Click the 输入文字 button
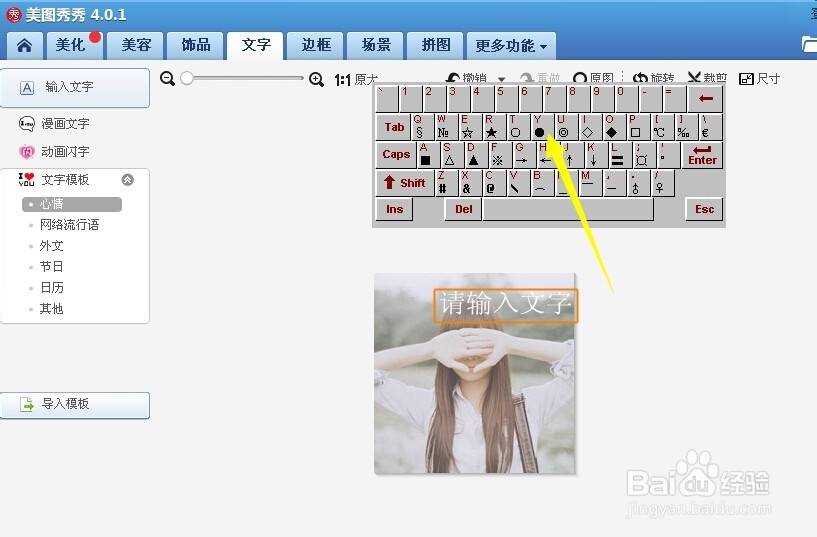817x537 pixels. 75,87
